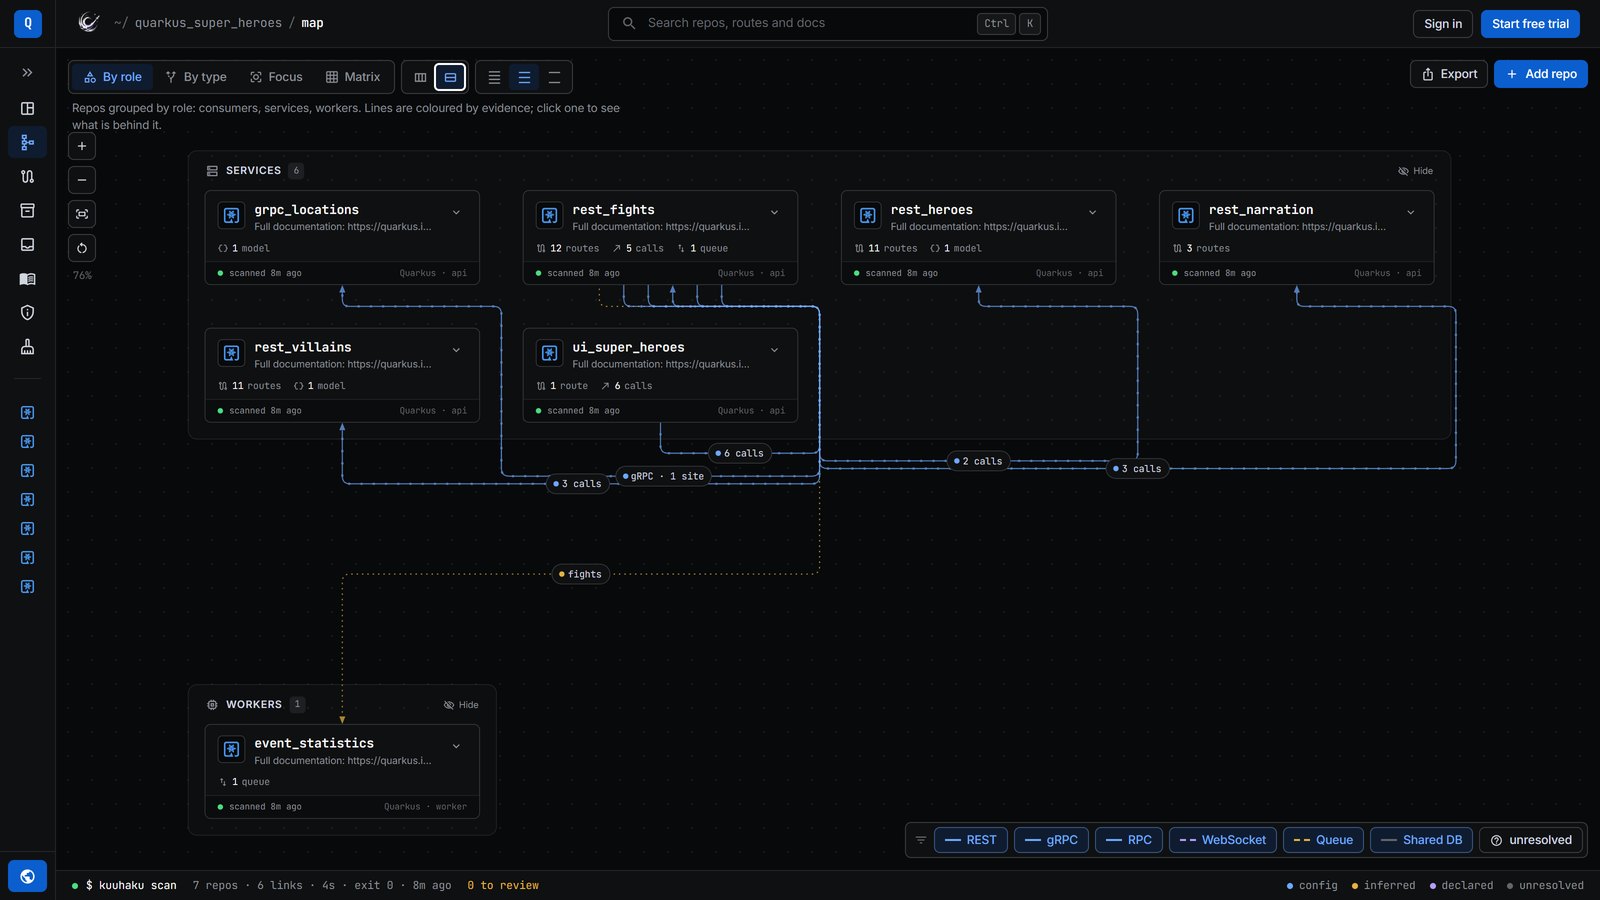Open the archive box icon in sidebar
This screenshot has width=1600, height=900.
point(27,210)
